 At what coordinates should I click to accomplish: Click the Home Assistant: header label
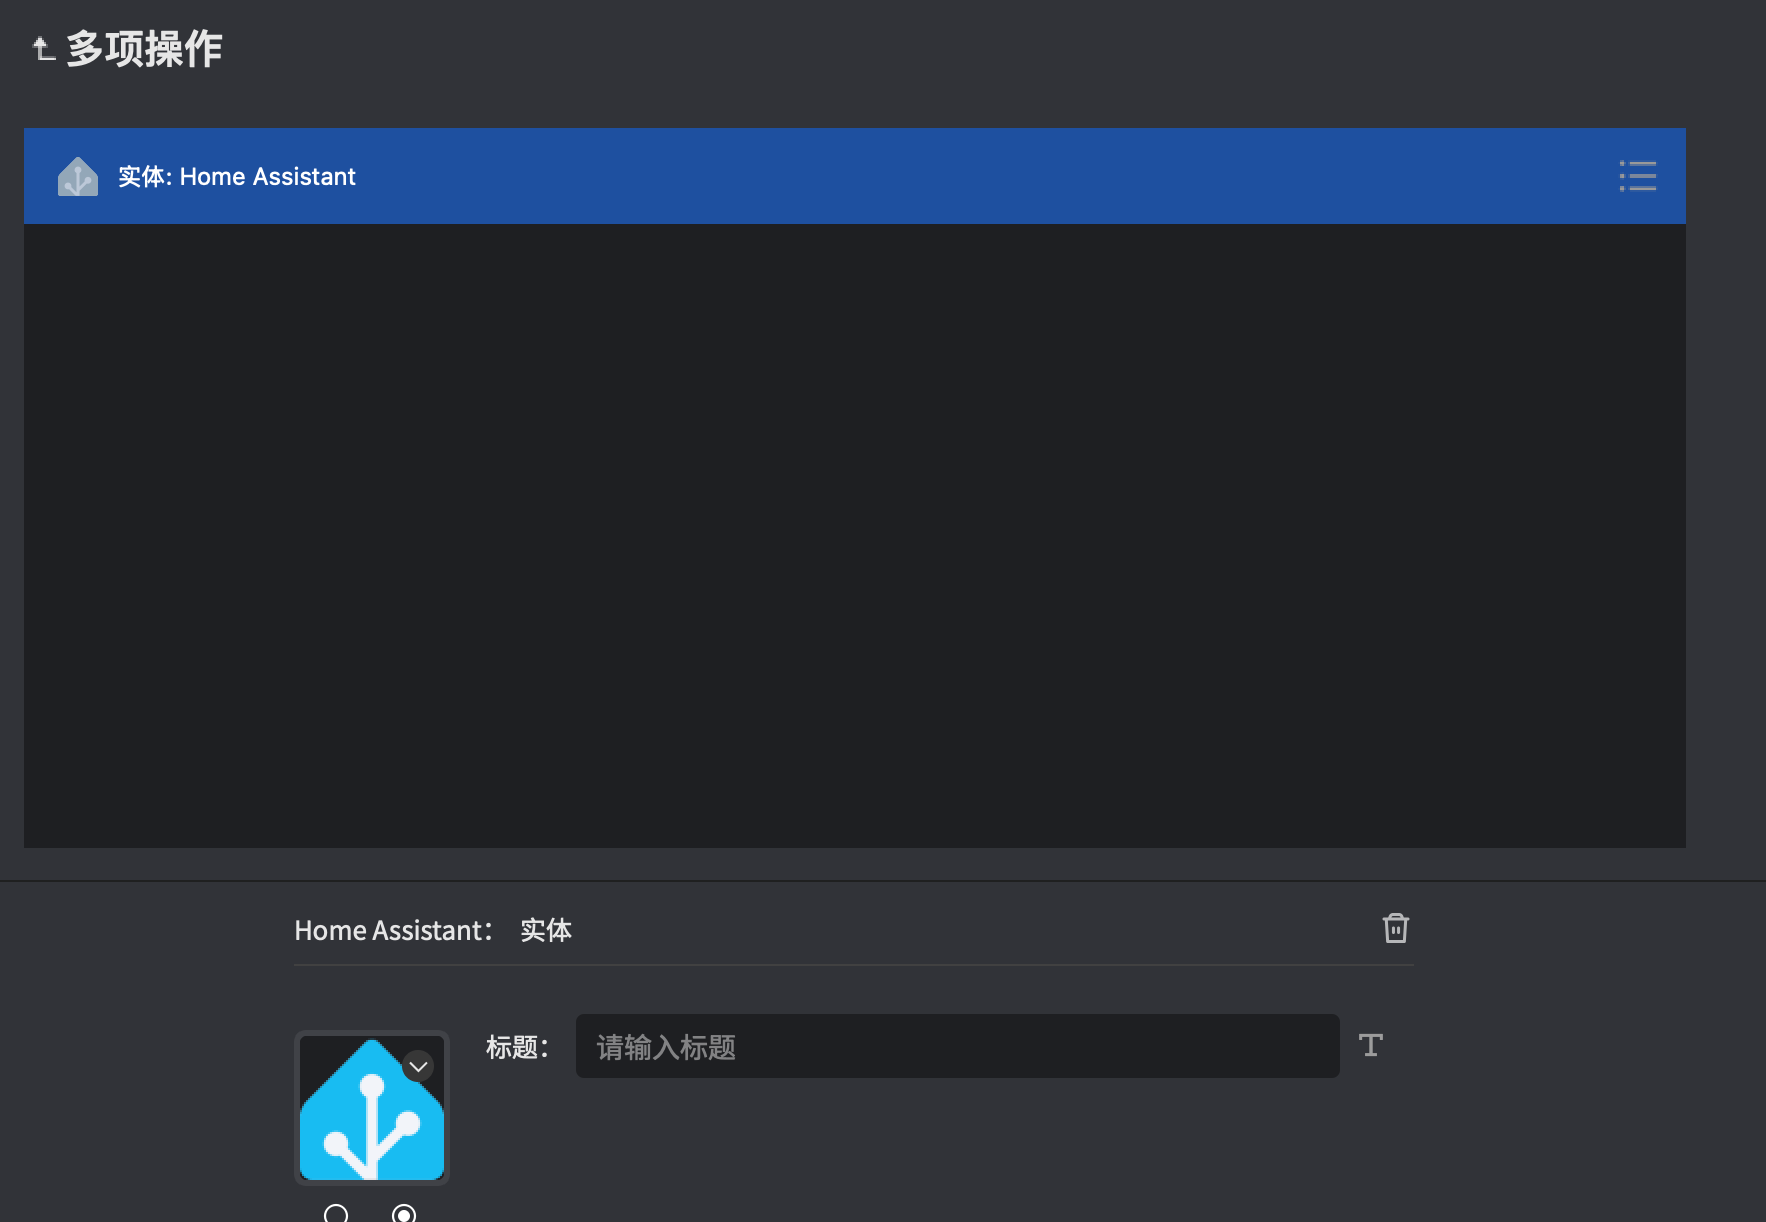point(392,930)
